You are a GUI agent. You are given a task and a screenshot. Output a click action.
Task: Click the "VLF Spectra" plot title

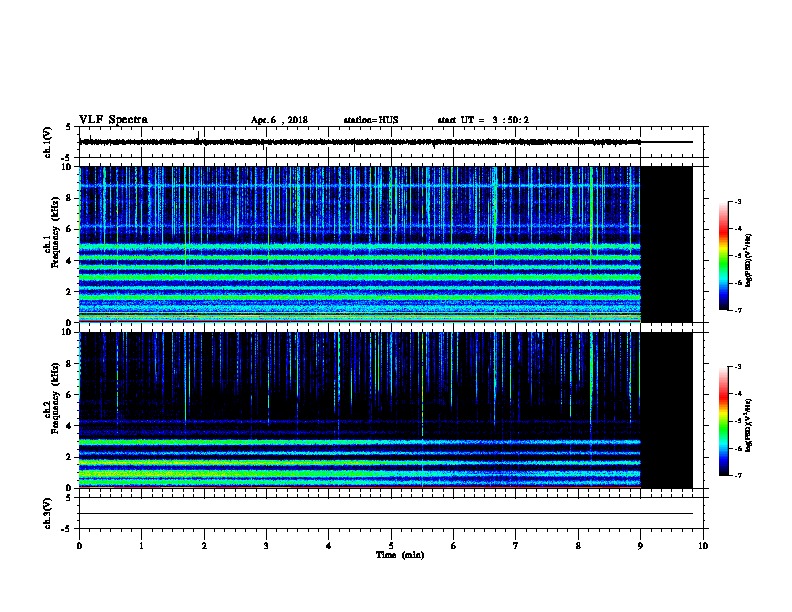(113, 120)
